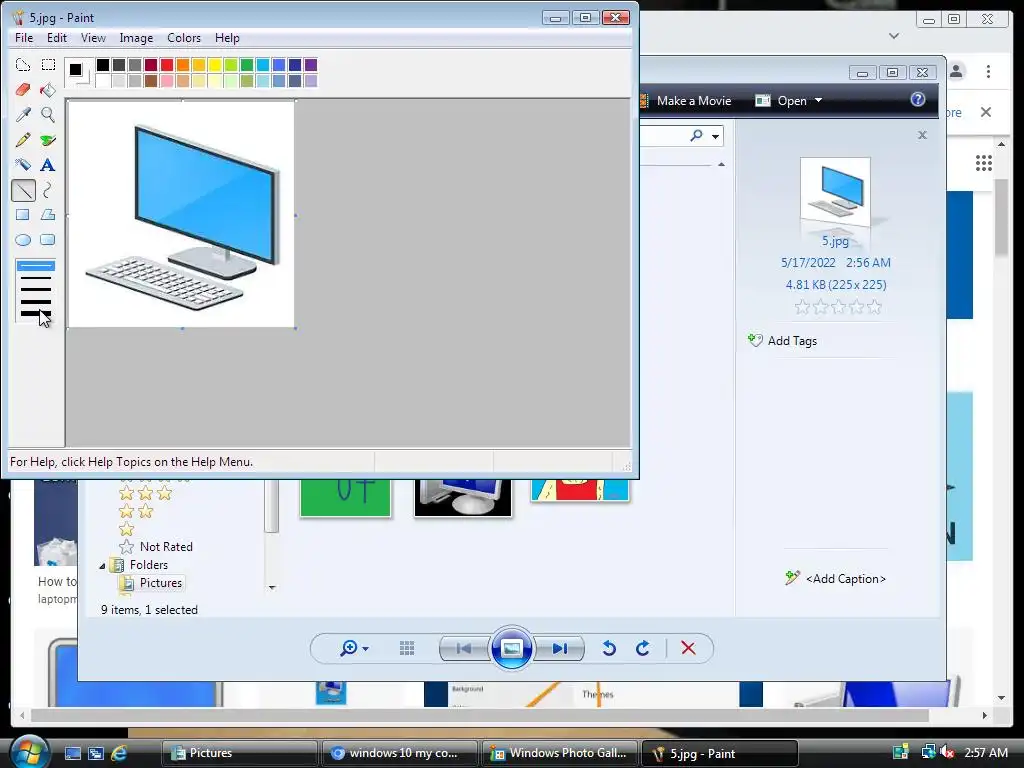Open the View menu in Paint

(x=93, y=38)
